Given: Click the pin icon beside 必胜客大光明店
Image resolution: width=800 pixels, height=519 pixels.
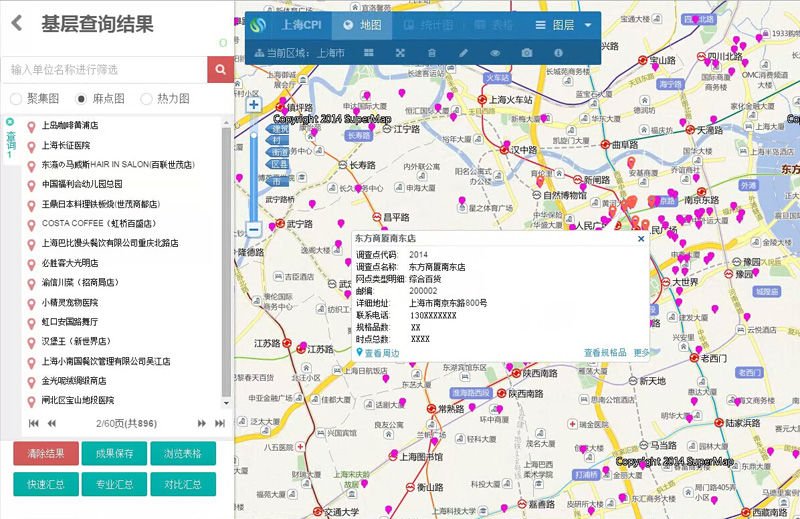Looking at the screenshot, I should (x=31, y=264).
